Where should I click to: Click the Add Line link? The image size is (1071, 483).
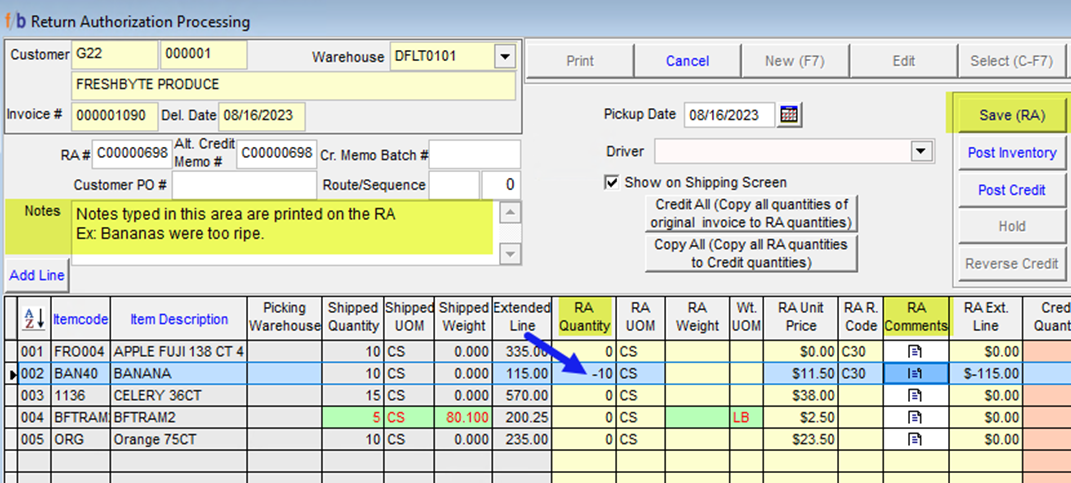click(x=37, y=275)
